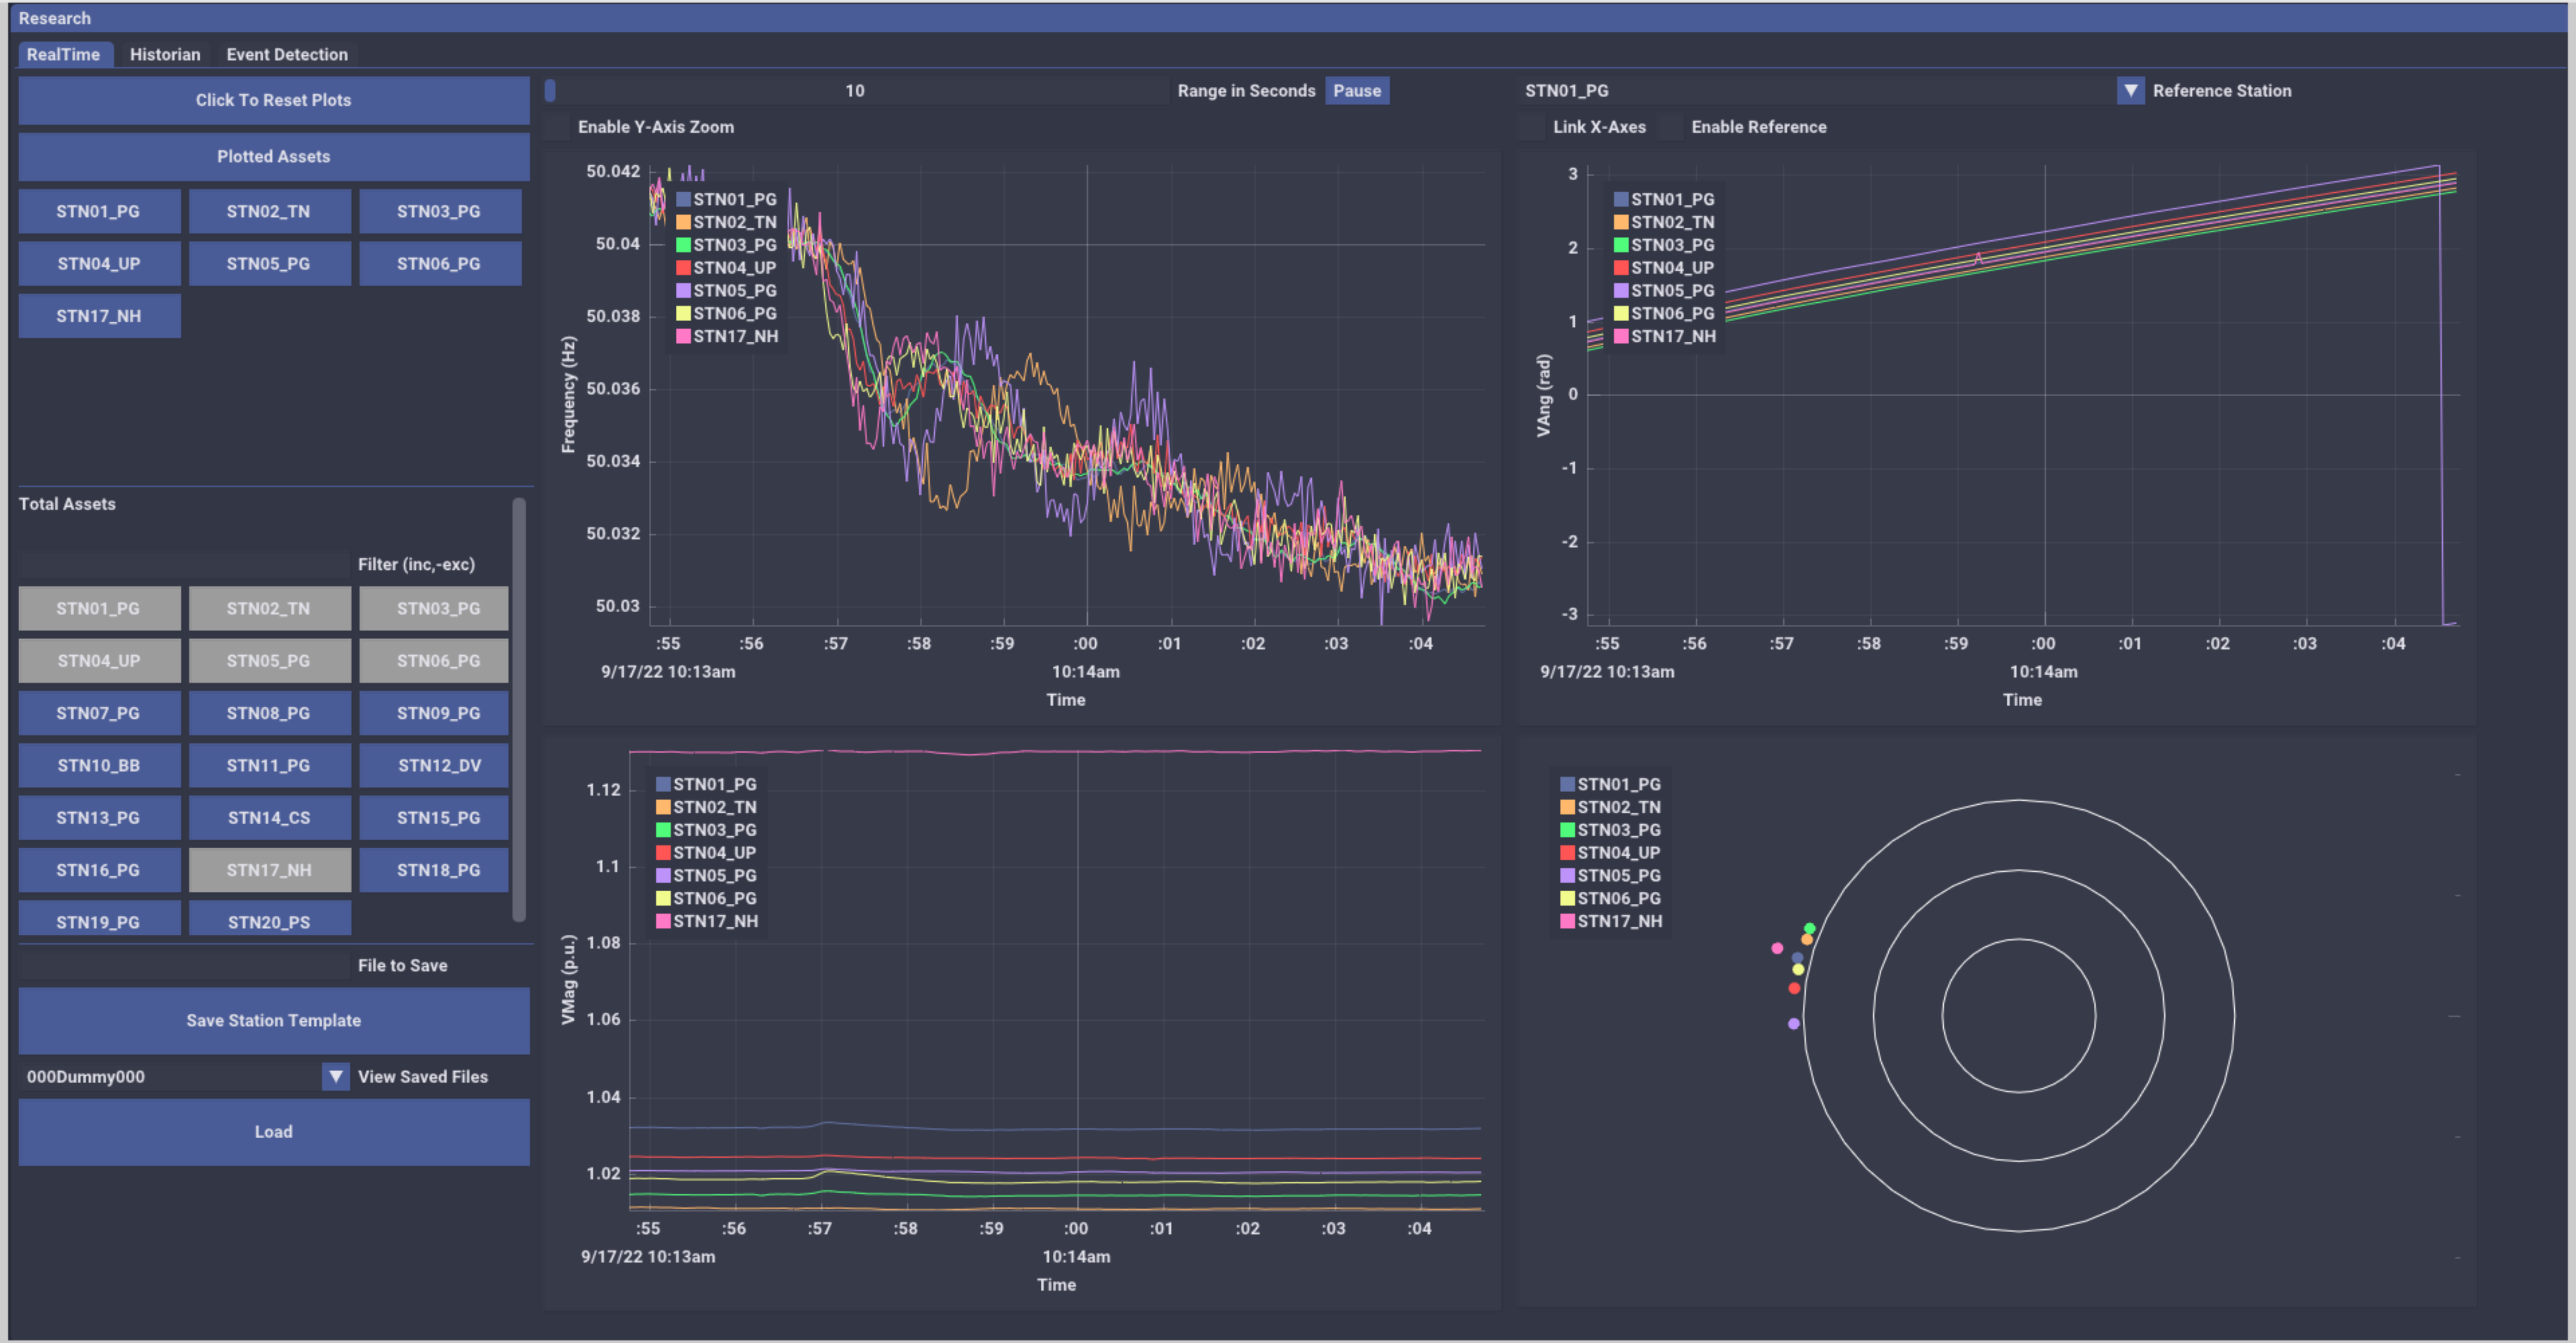This screenshot has width=2576, height=1343.
Task: Toggle STN17_NH legend swatch in polar plot
Action: pos(1567,921)
